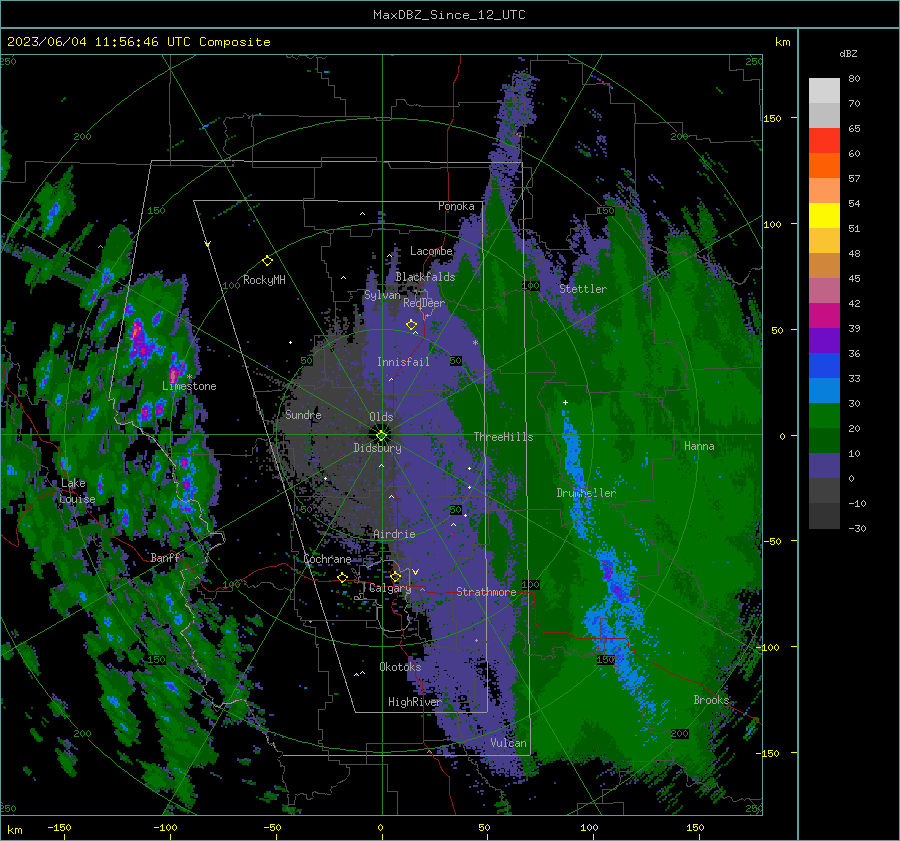Select the yellow diamond marker above RedDeer

click(411, 325)
